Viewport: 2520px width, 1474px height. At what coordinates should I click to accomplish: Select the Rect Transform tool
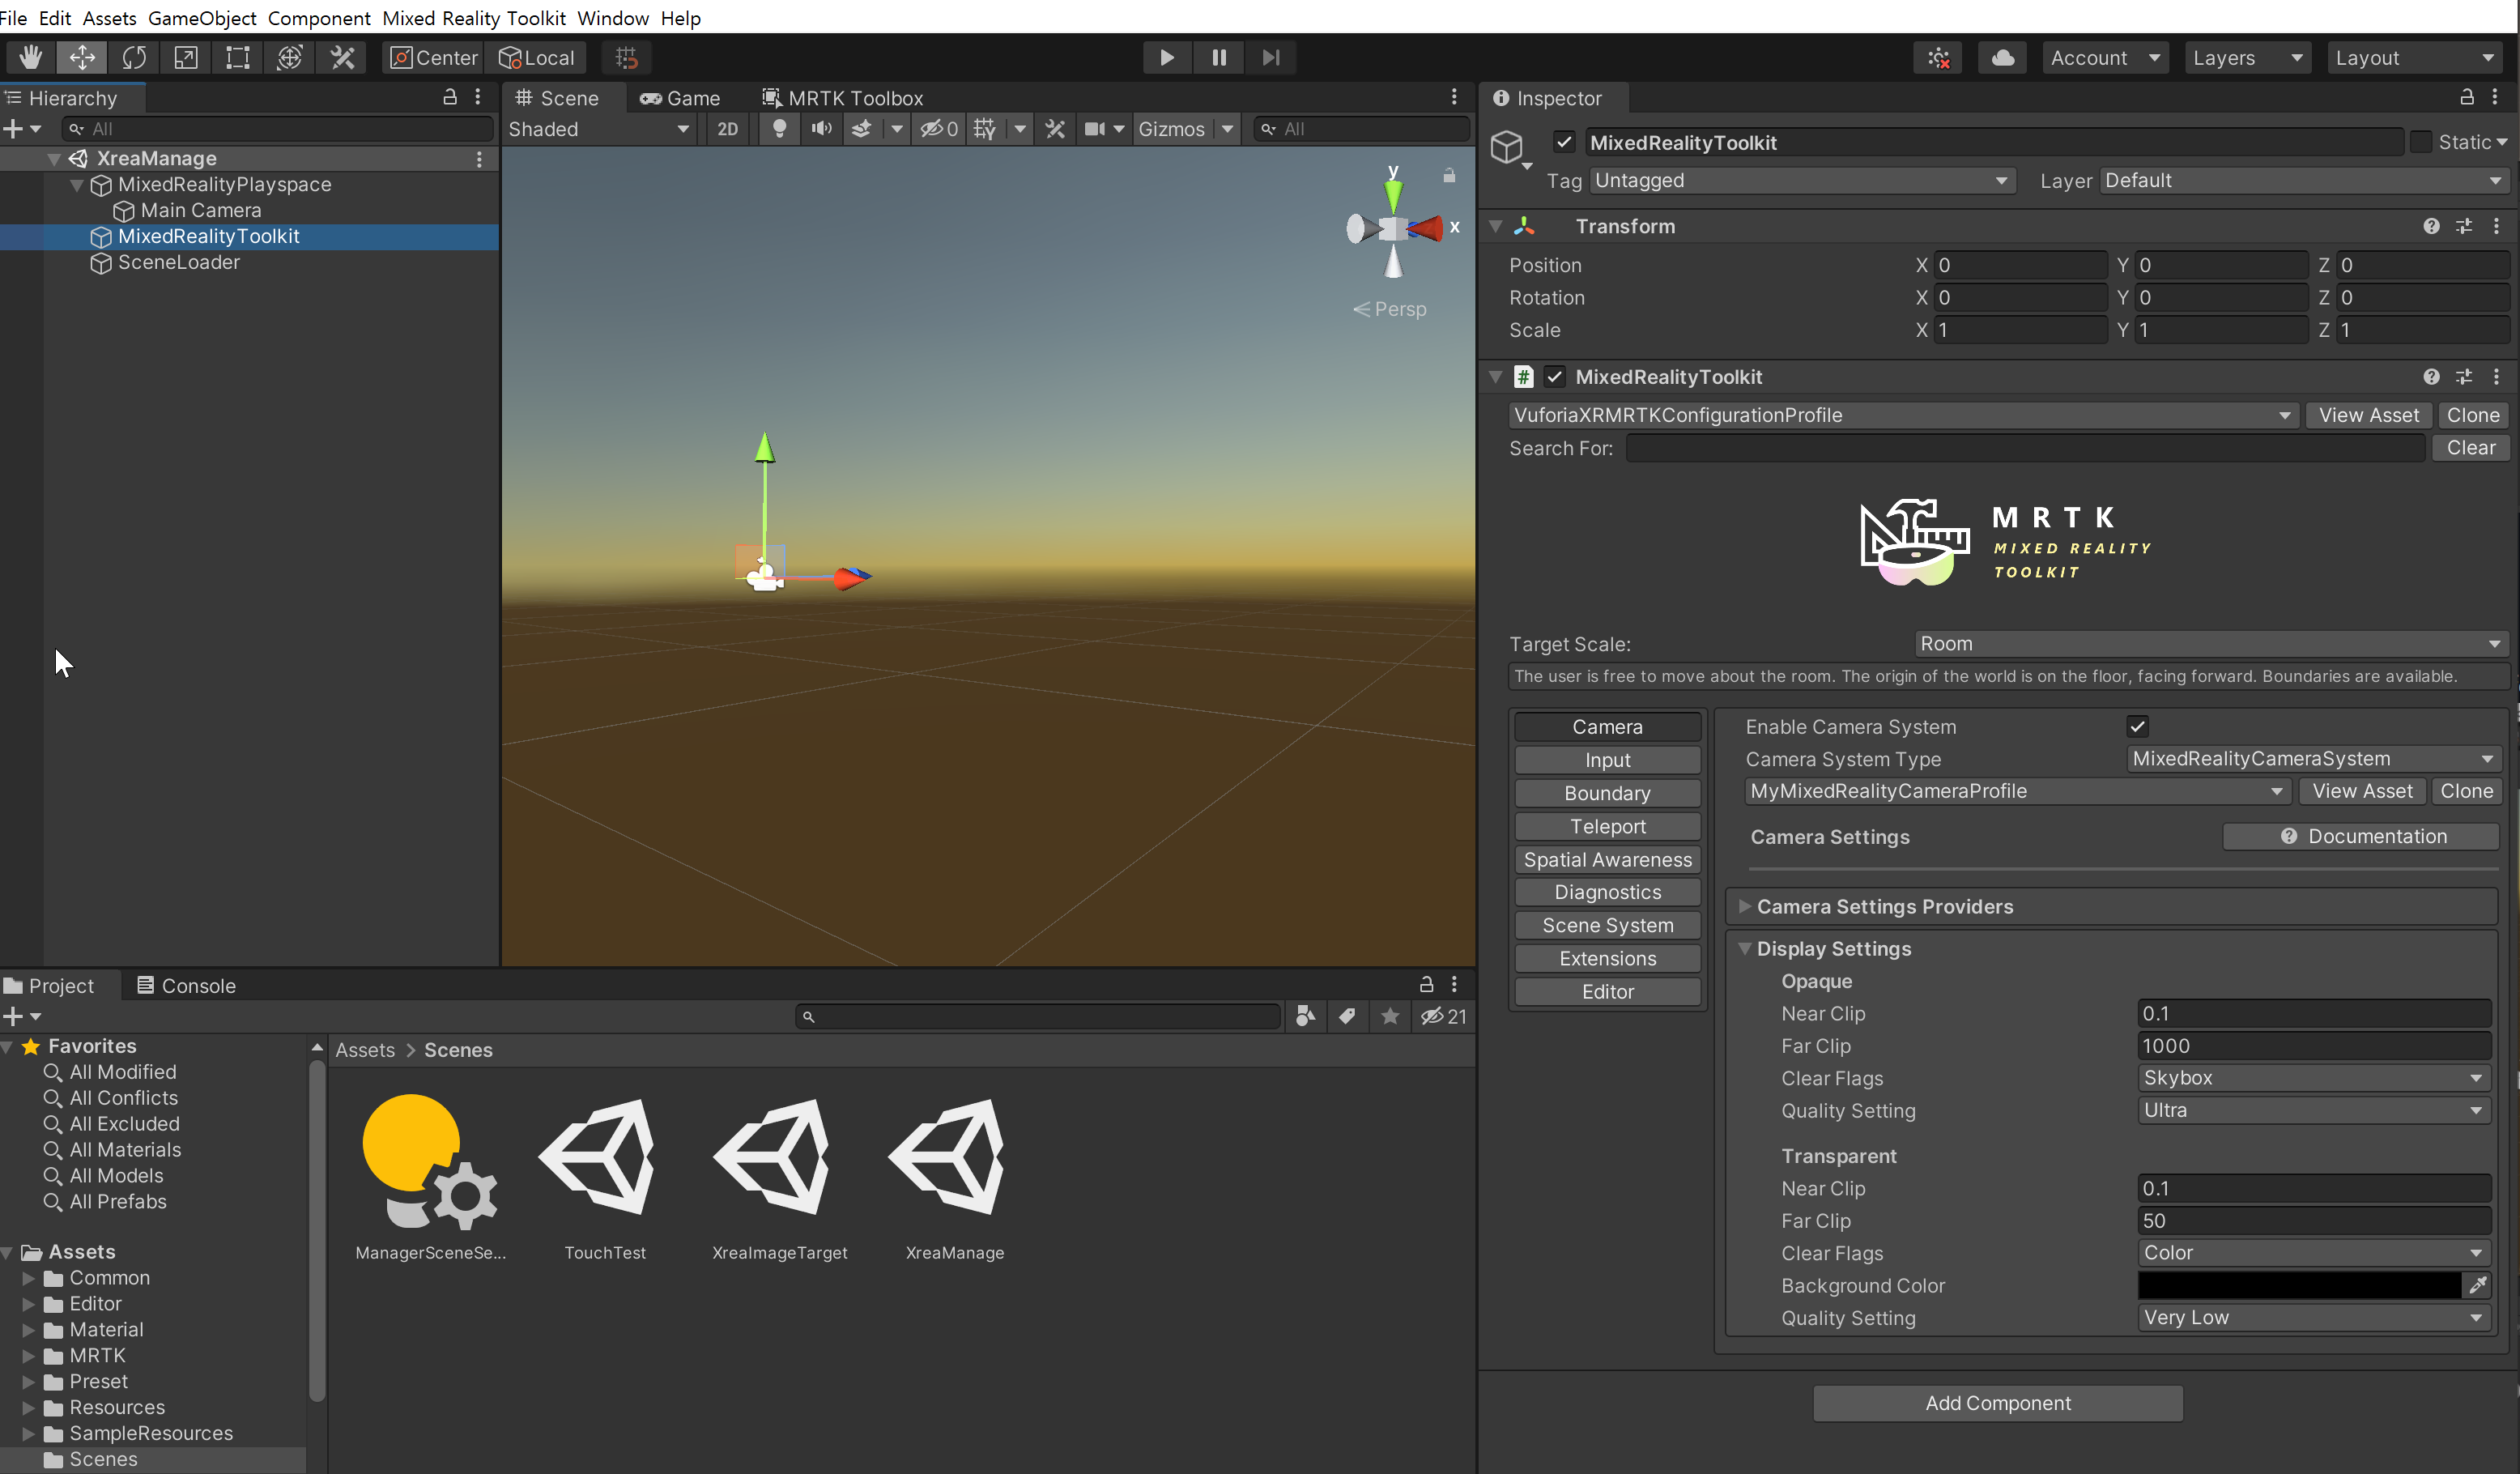(x=238, y=58)
